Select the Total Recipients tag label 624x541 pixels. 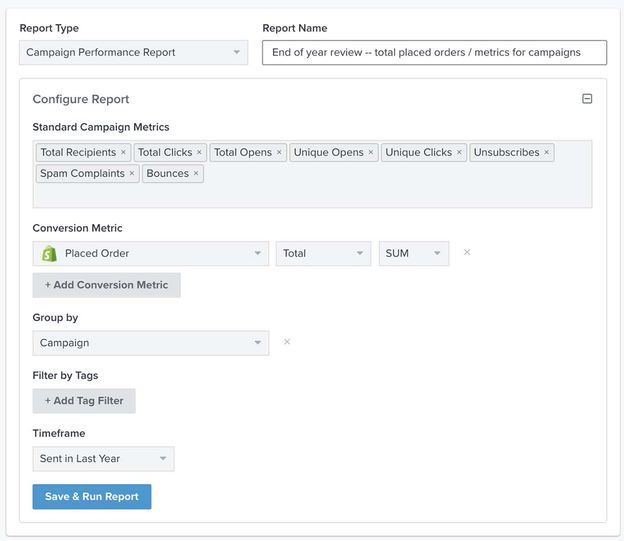(78, 152)
